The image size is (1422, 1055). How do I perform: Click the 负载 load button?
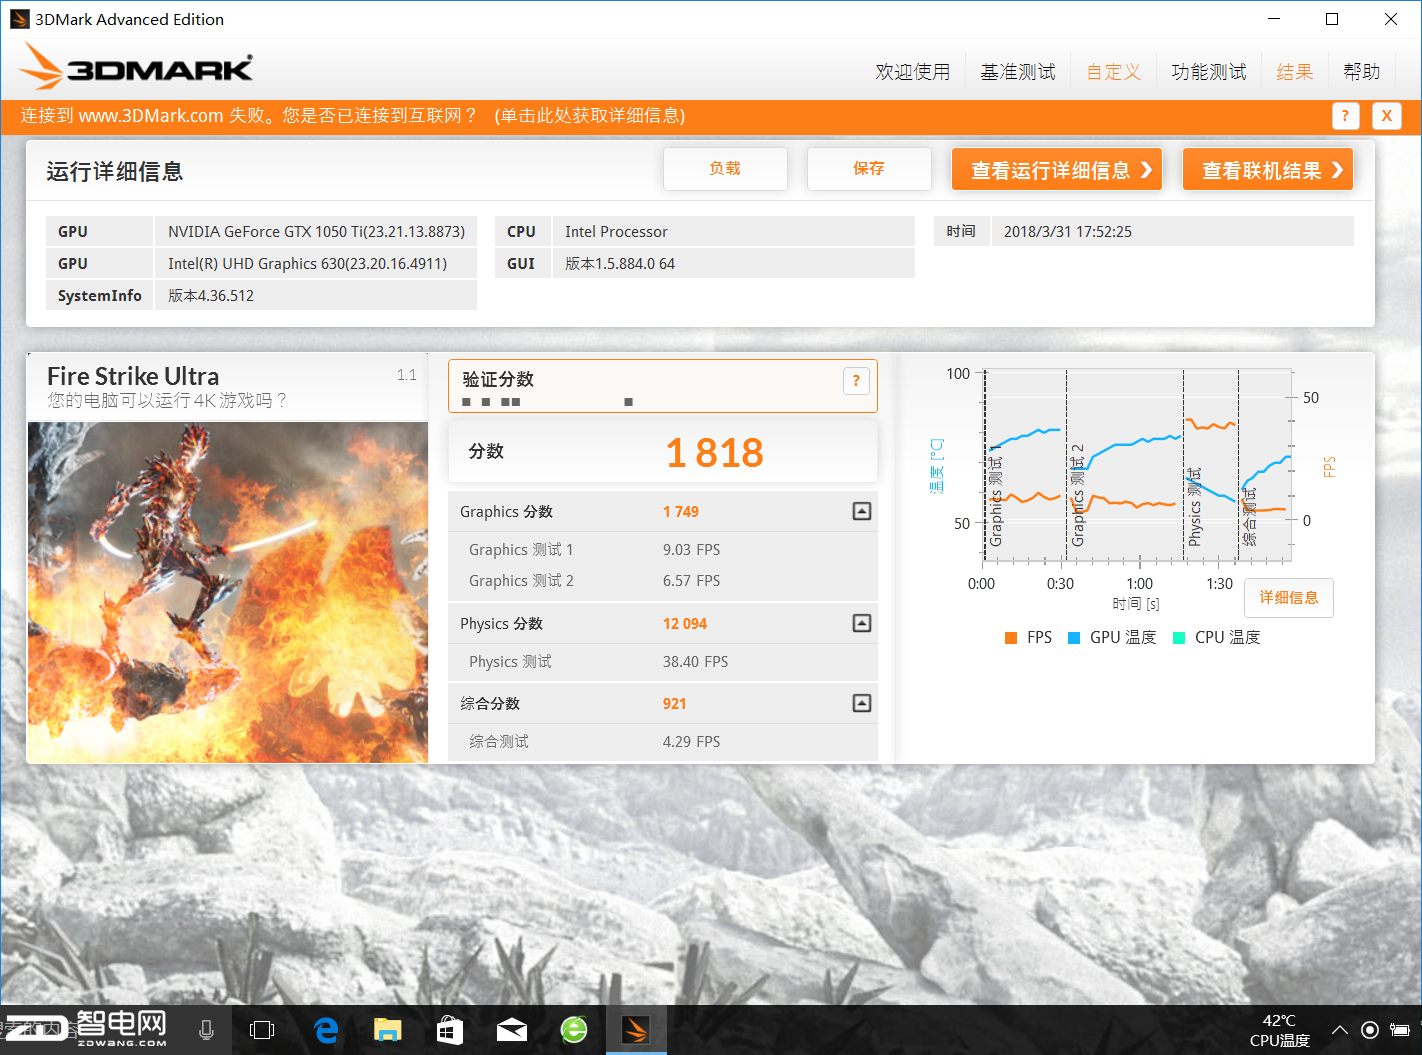point(725,169)
